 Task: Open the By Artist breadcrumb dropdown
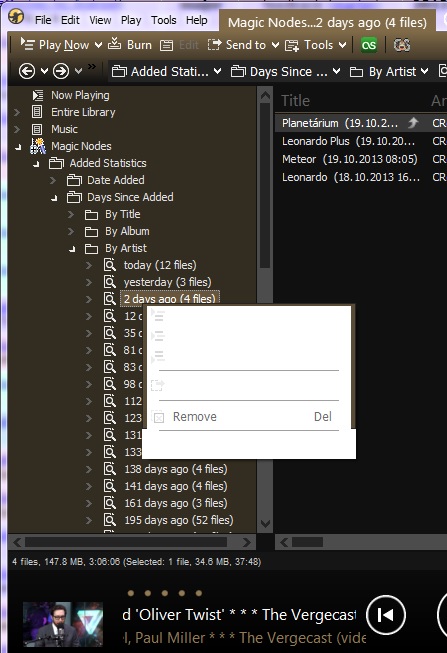coord(425,72)
